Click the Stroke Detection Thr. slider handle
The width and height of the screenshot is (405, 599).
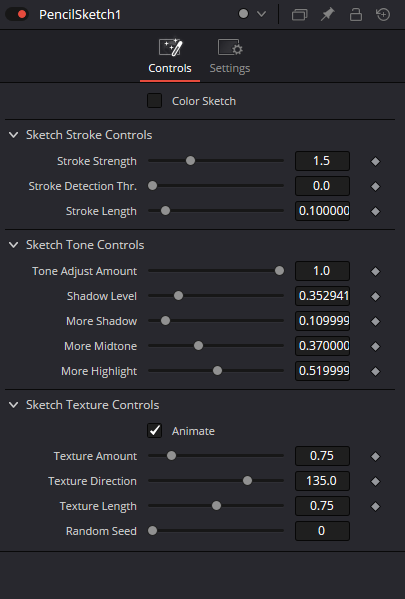pyautogui.click(x=152, y=186)
